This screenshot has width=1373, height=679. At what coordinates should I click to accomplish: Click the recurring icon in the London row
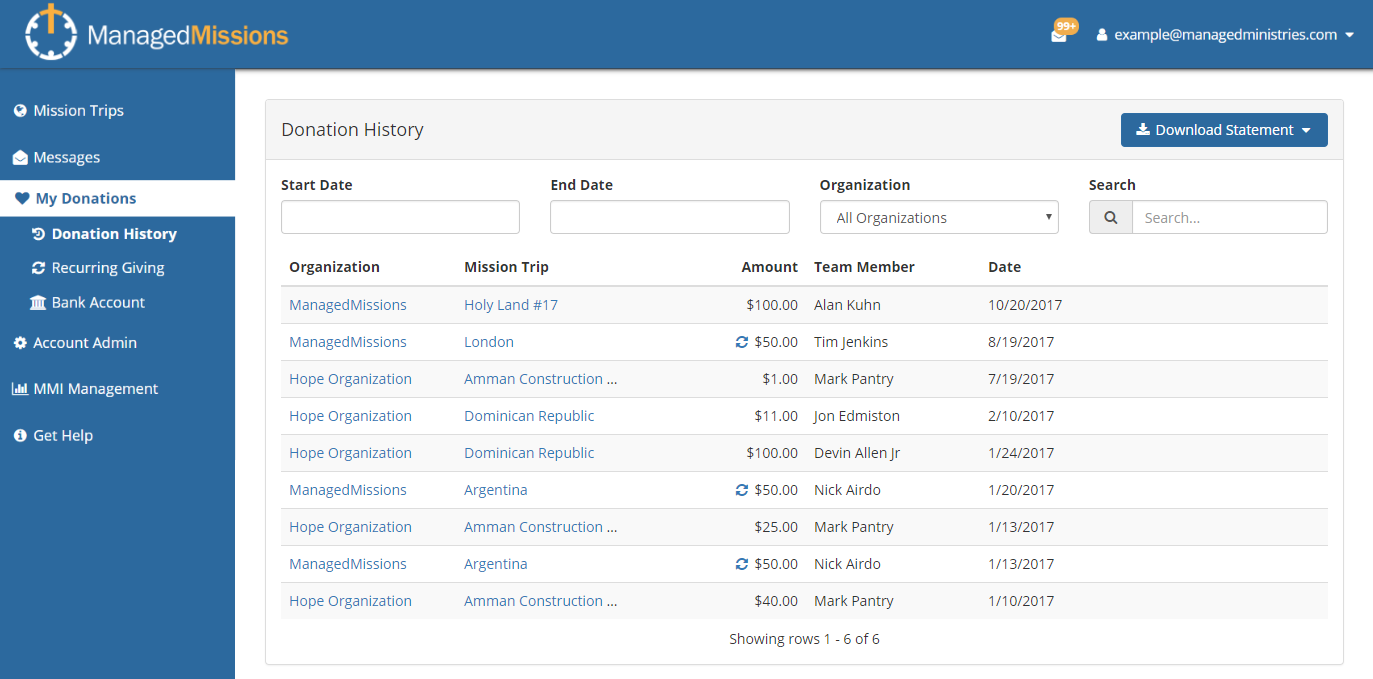(x=741, y=342)
